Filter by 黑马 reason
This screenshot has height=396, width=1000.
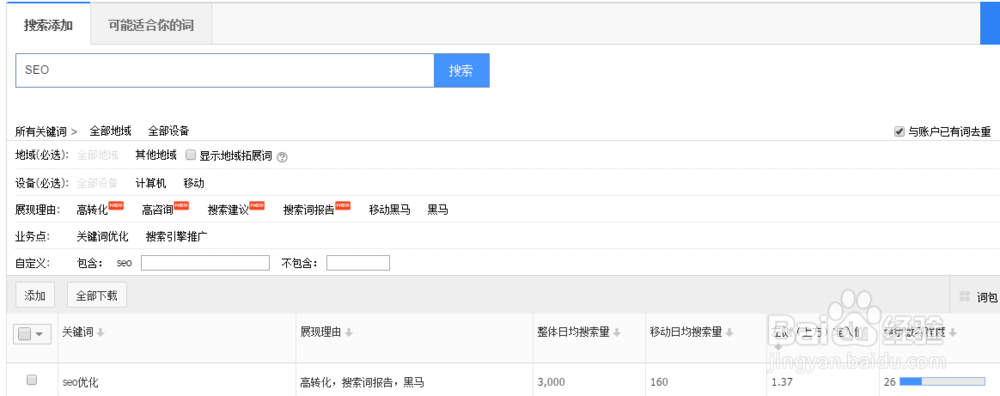(438, 210)
